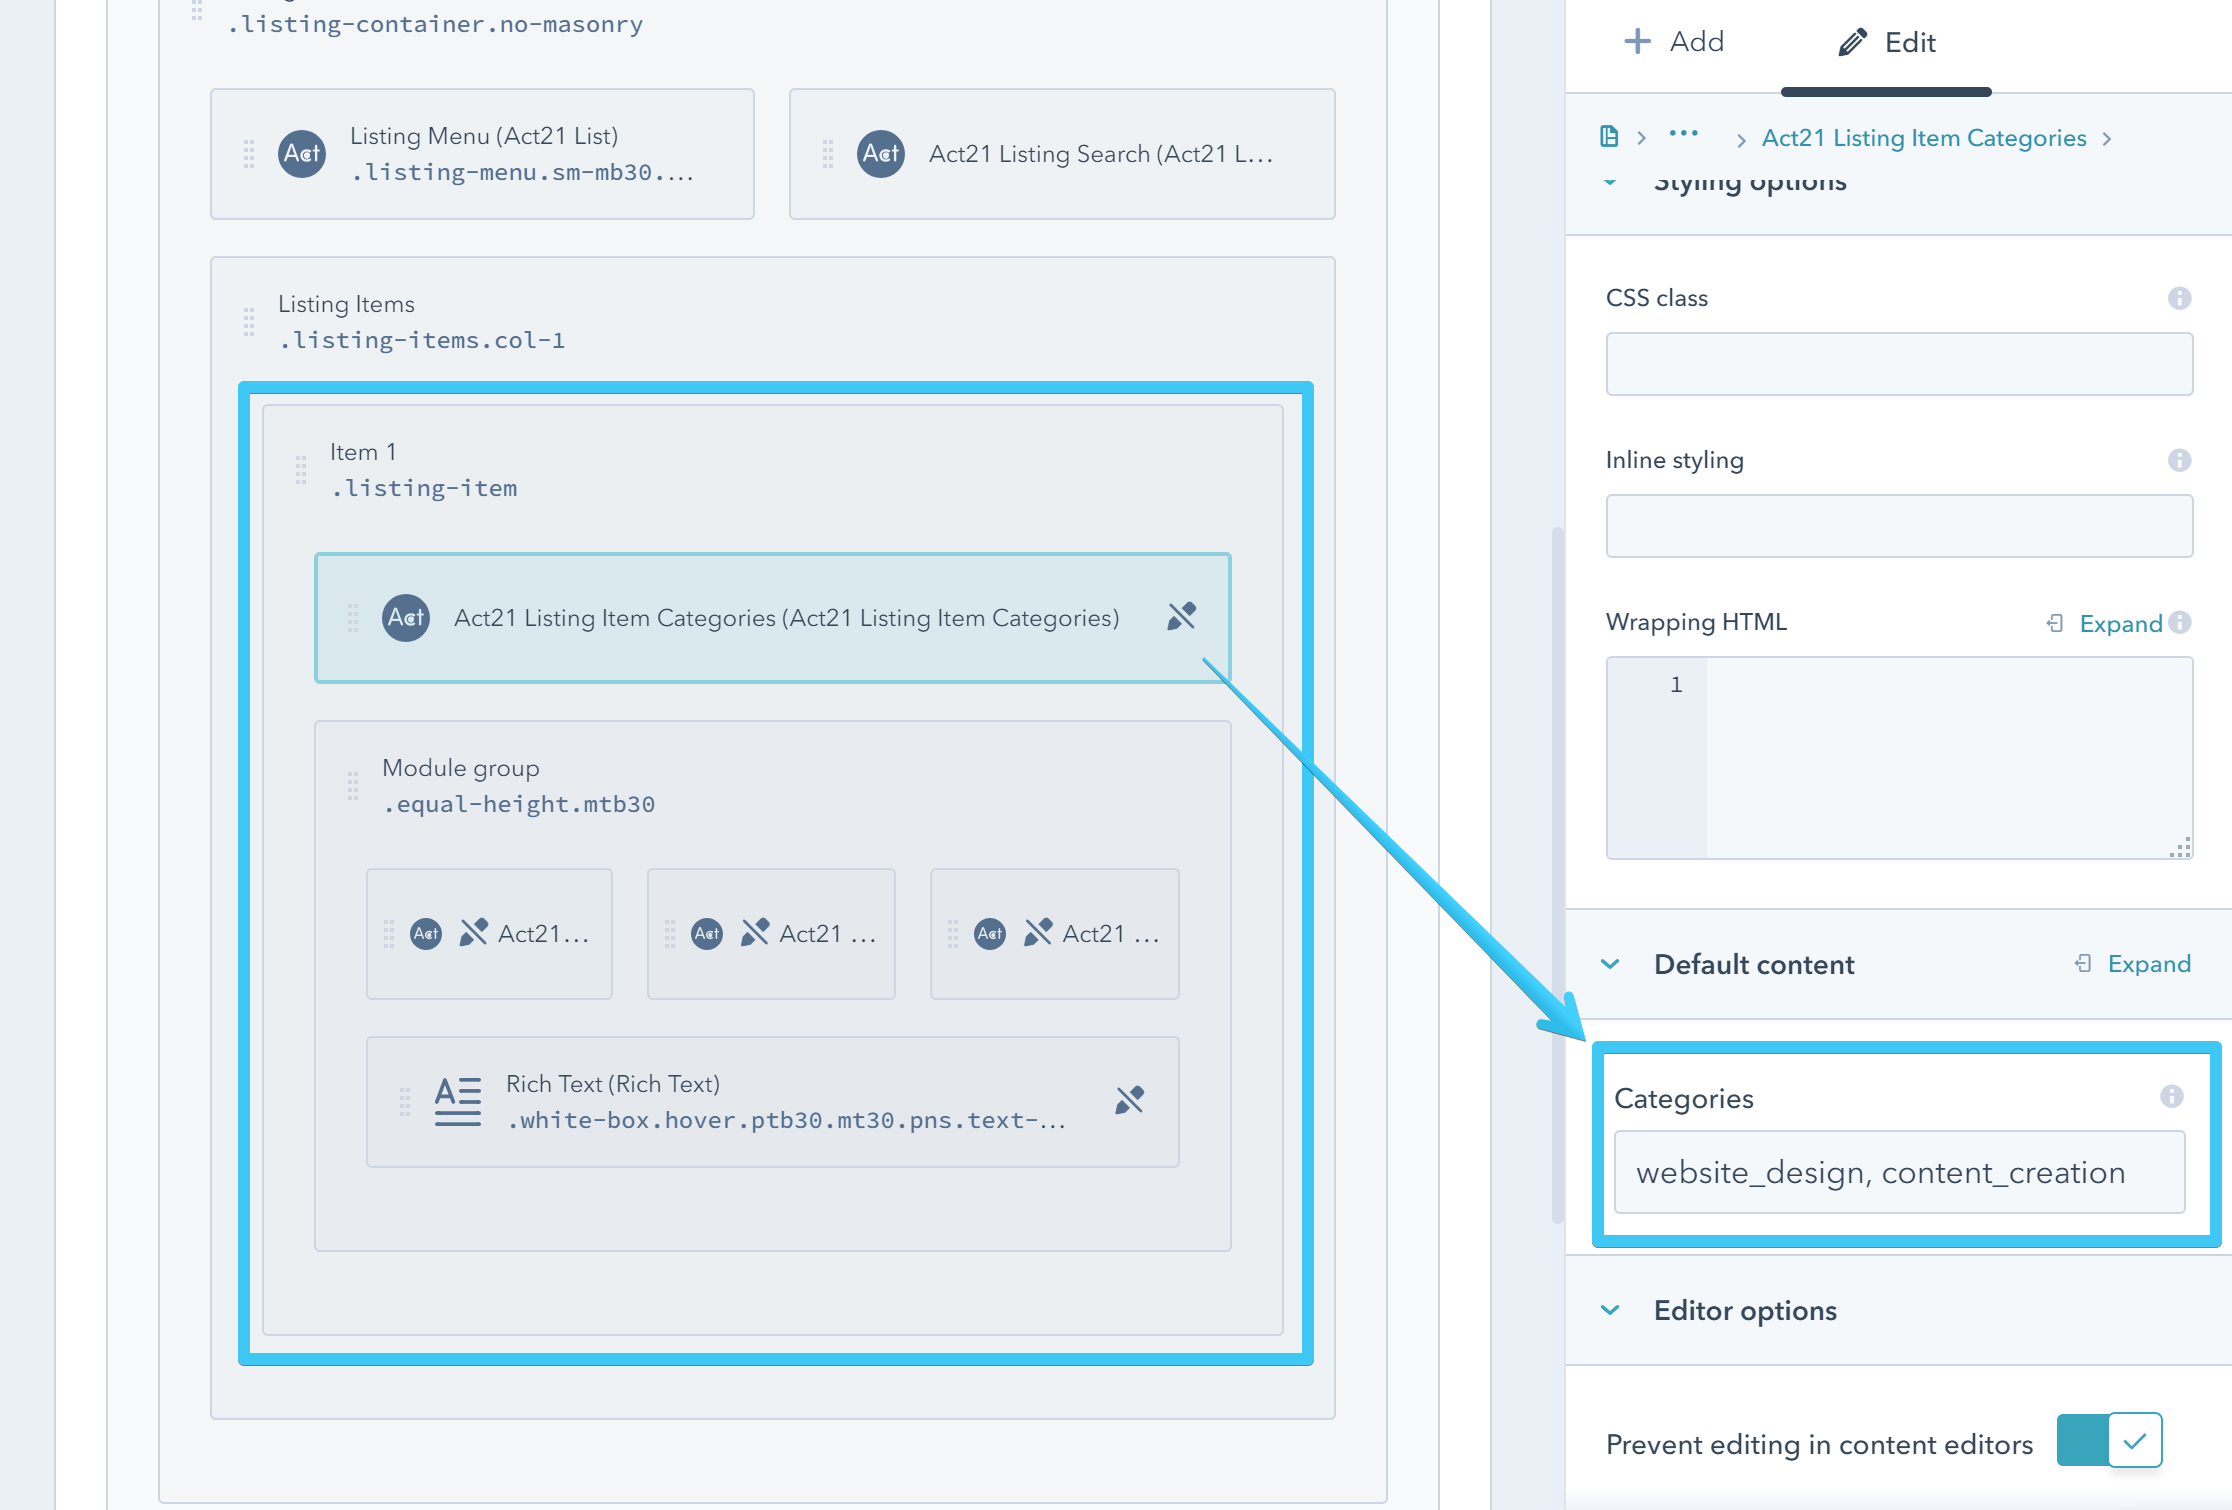Click the page icon in breadcrumb
This screenshot has width=2232, height=1510.
[x=1609, y=137]
